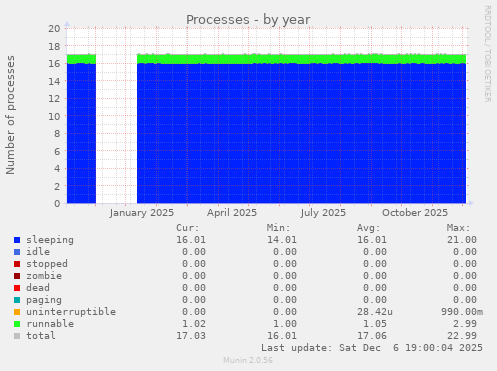Image resolution: width=497 pixels, height=371 pixels.
Task: Click the 'paging' legend label
Action: coord(44,300)
